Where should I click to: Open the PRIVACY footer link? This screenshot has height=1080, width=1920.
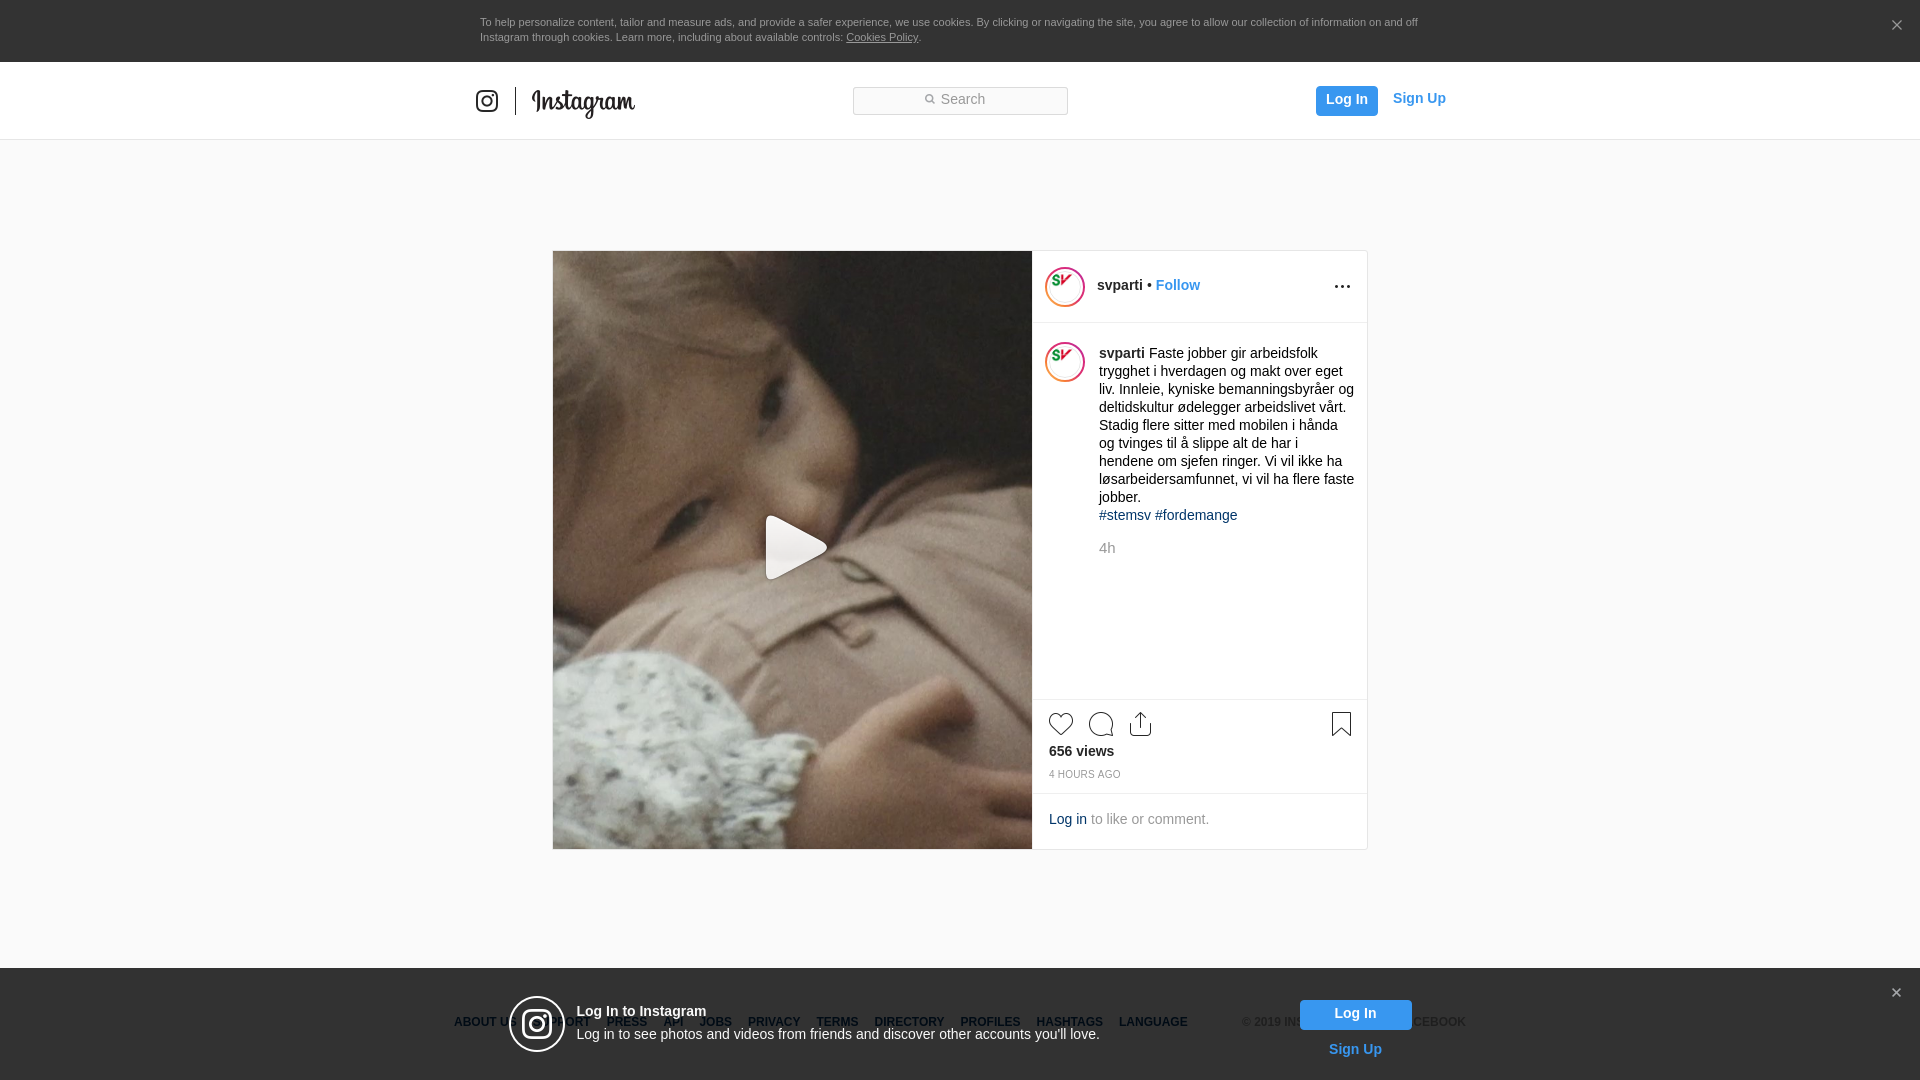click(774, 1023)
